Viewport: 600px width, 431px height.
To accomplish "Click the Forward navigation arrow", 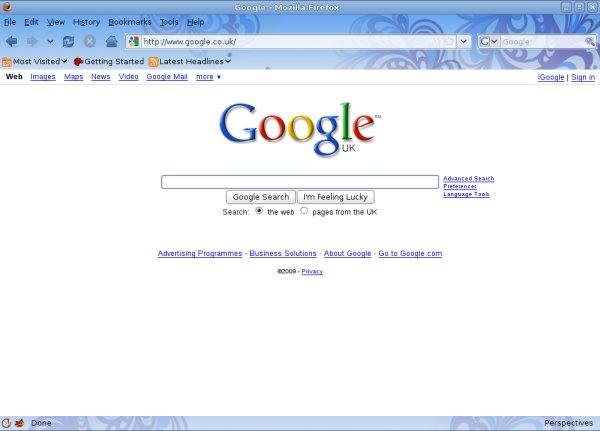I will [x=32, y=41].
